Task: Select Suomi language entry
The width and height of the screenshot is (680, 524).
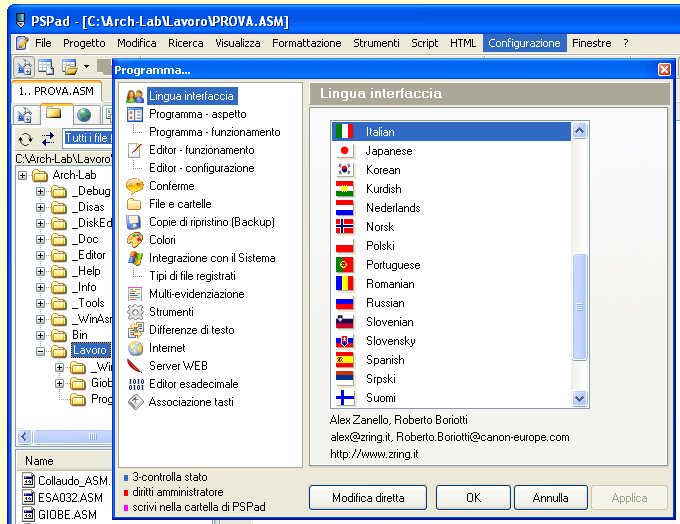Action: 451,398
